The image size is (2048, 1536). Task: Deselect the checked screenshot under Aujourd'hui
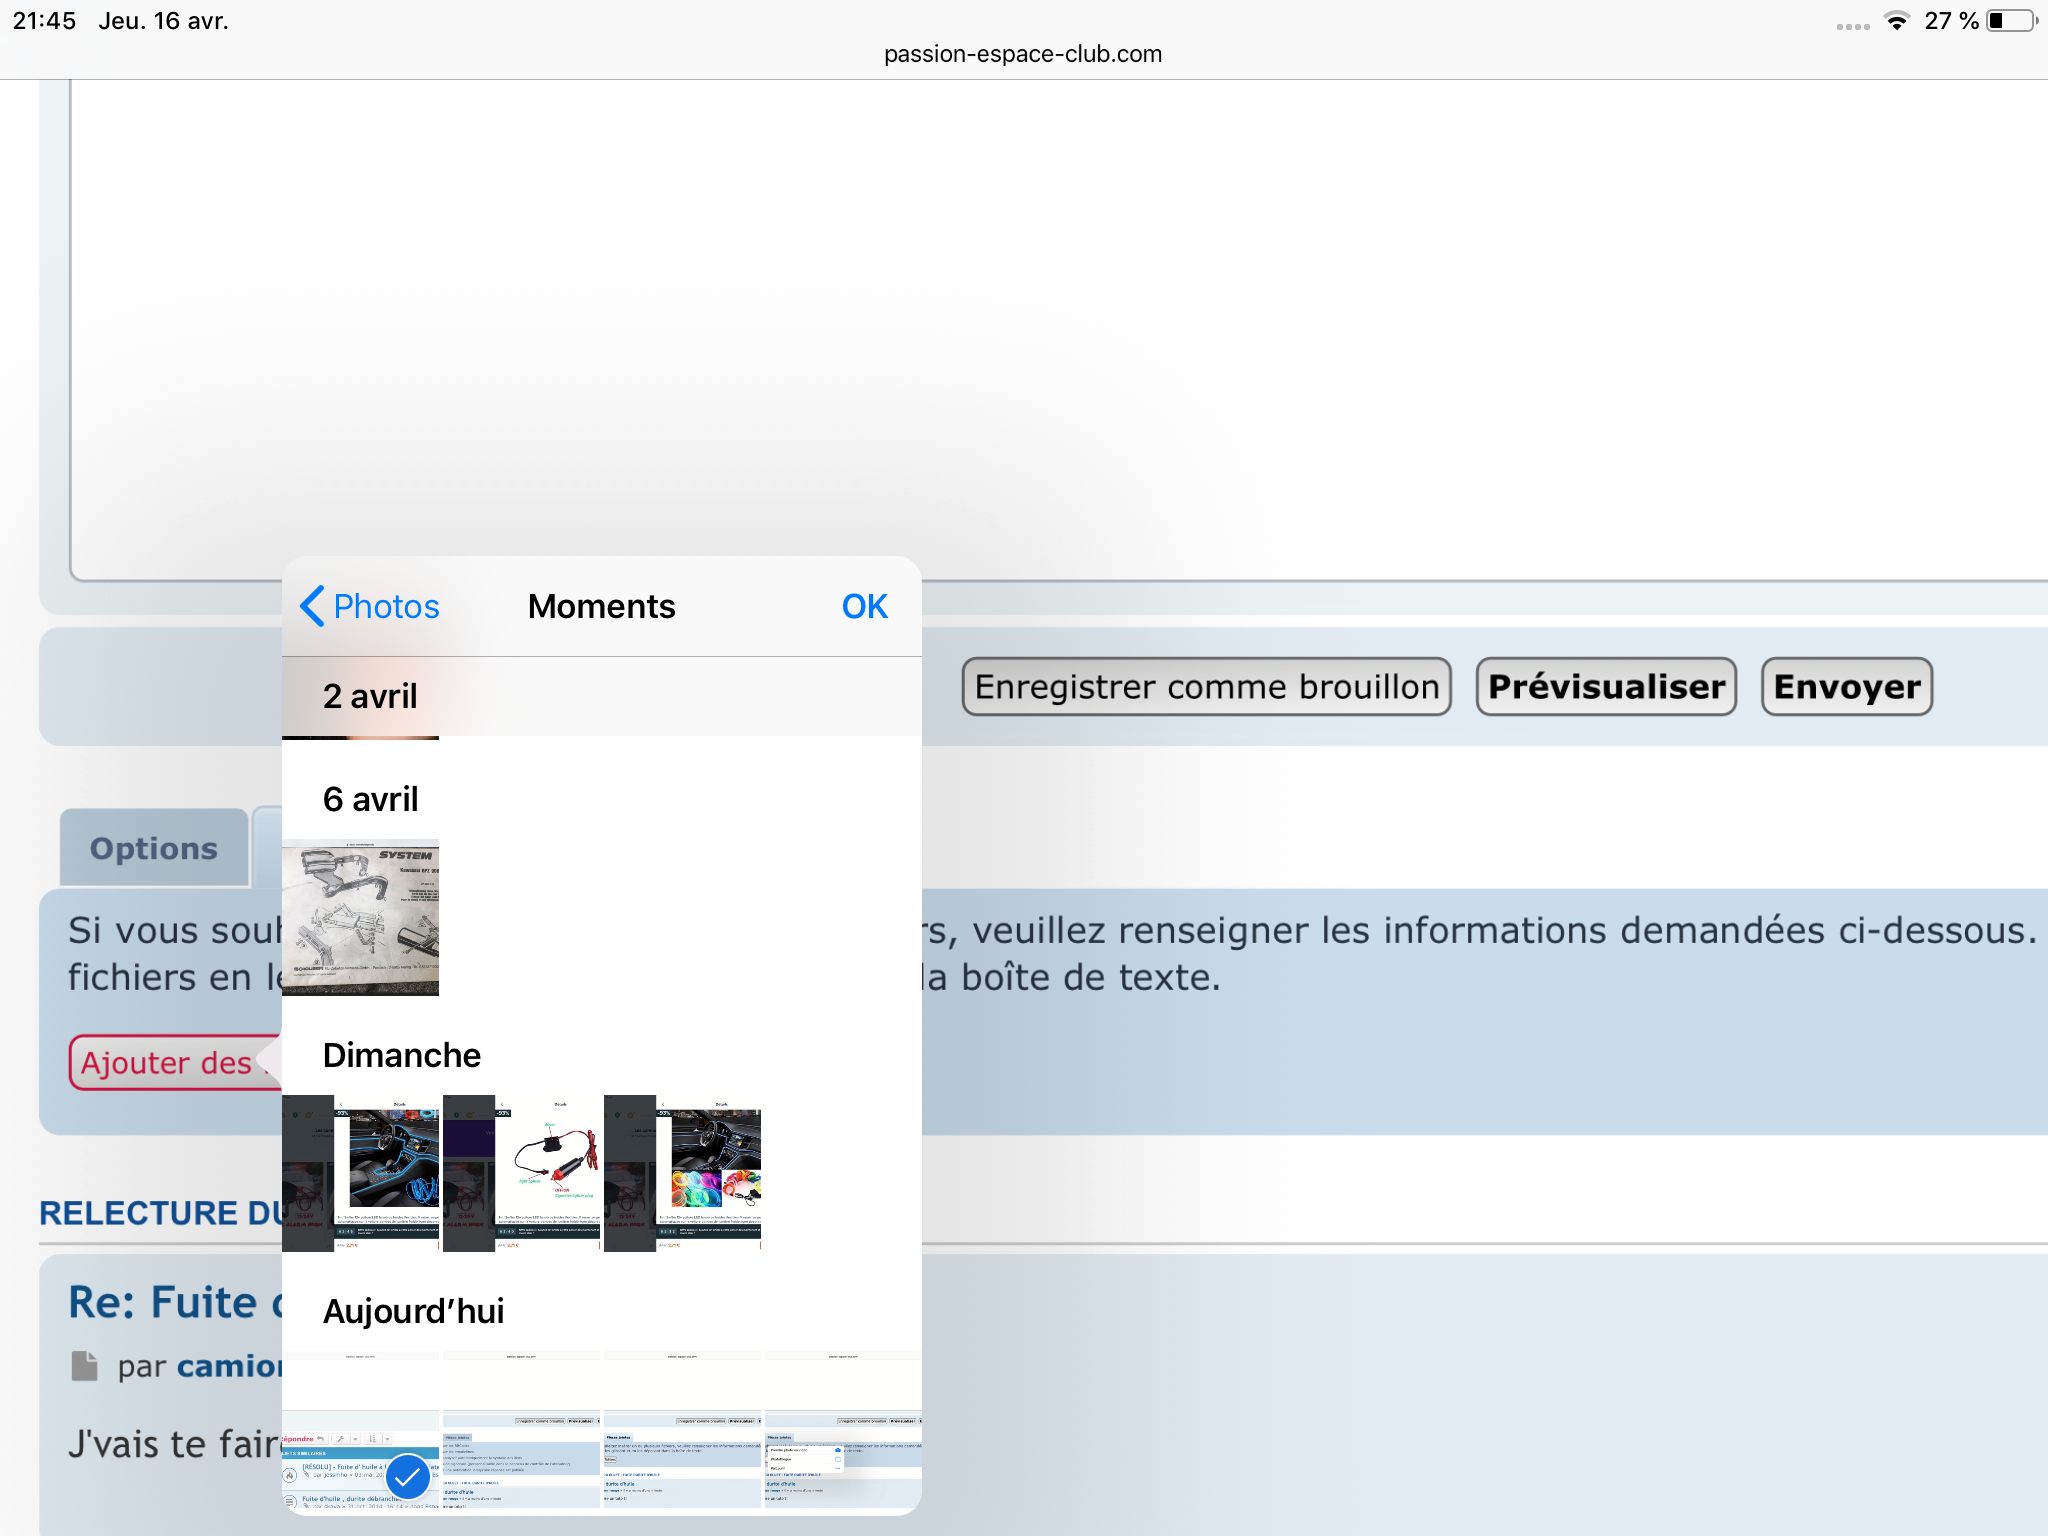click(x=360, y=1430)
